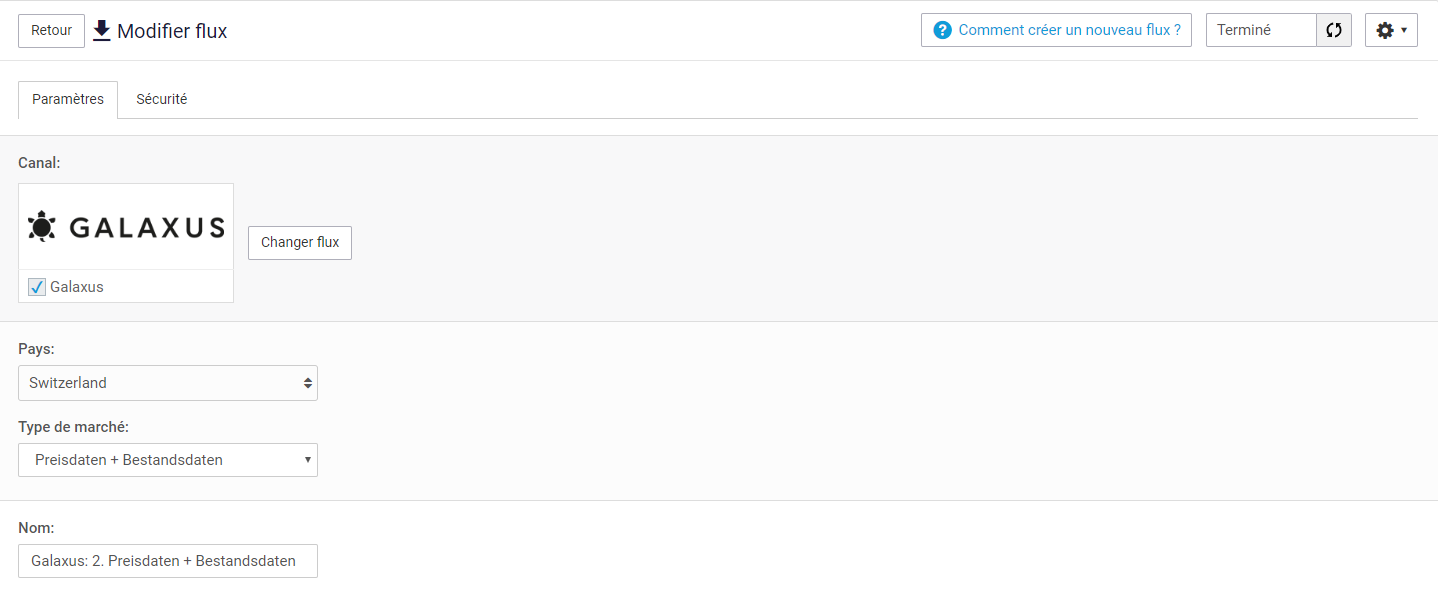Click the Terminé status field
Viewport: 1438px width, 591px height.
(1261, 30)
